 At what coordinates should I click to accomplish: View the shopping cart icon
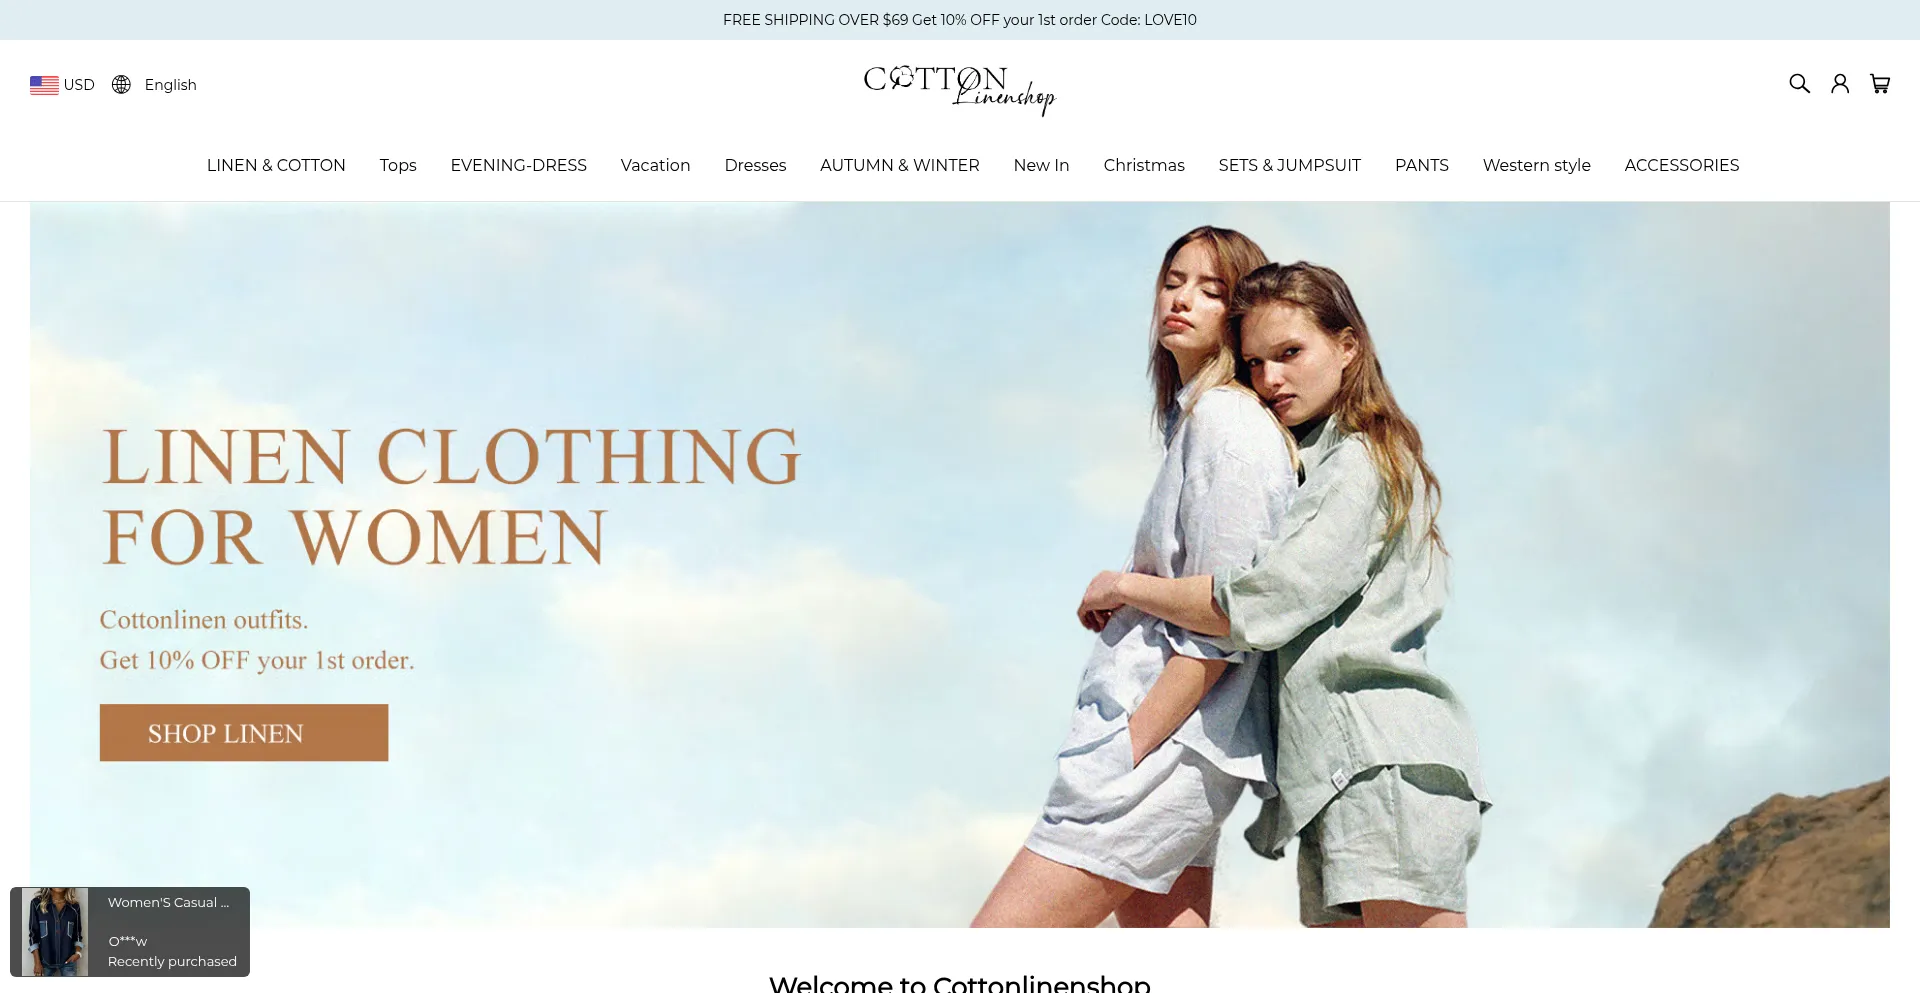(x=1880, y=84)
